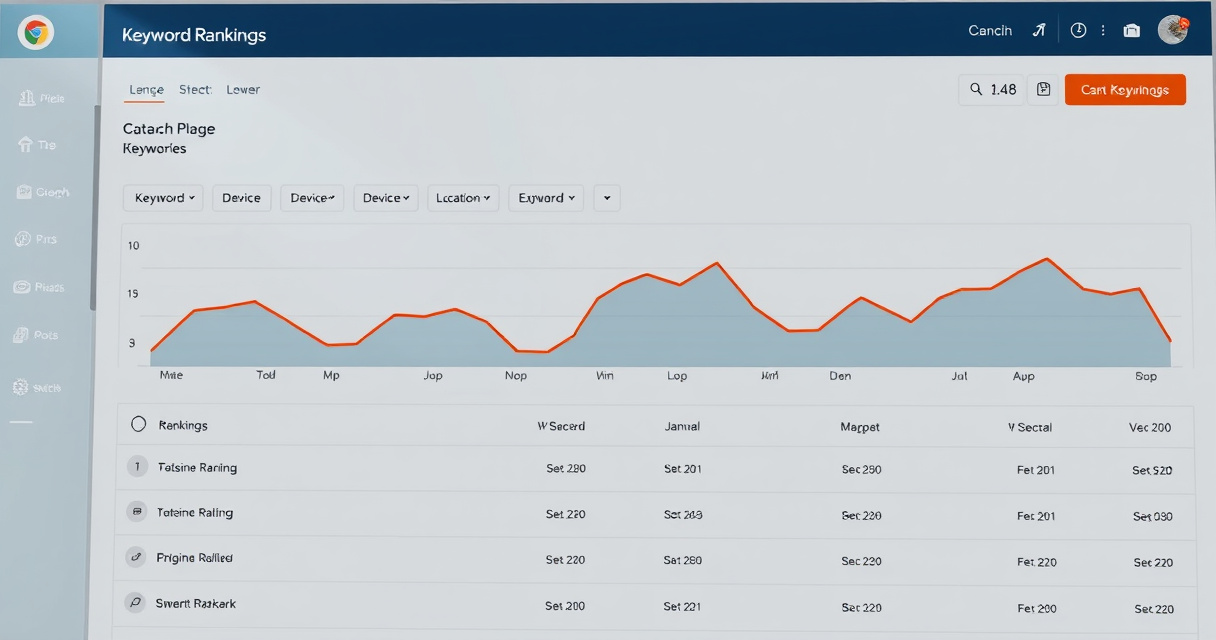Image resolution: width=1216 pixels, height=640 pixels.
Task: Open the user profile avatar
Action: (x=1172, y=30)
